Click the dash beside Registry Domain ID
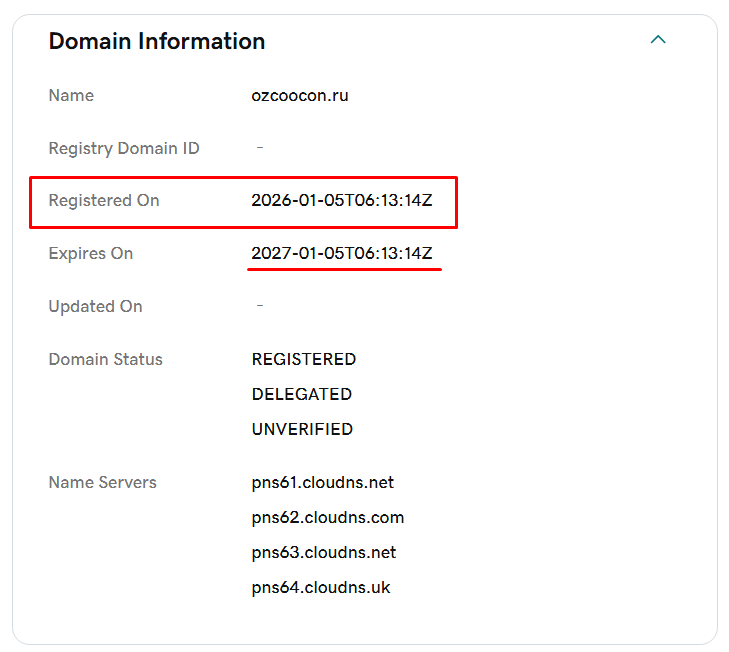 260,149
